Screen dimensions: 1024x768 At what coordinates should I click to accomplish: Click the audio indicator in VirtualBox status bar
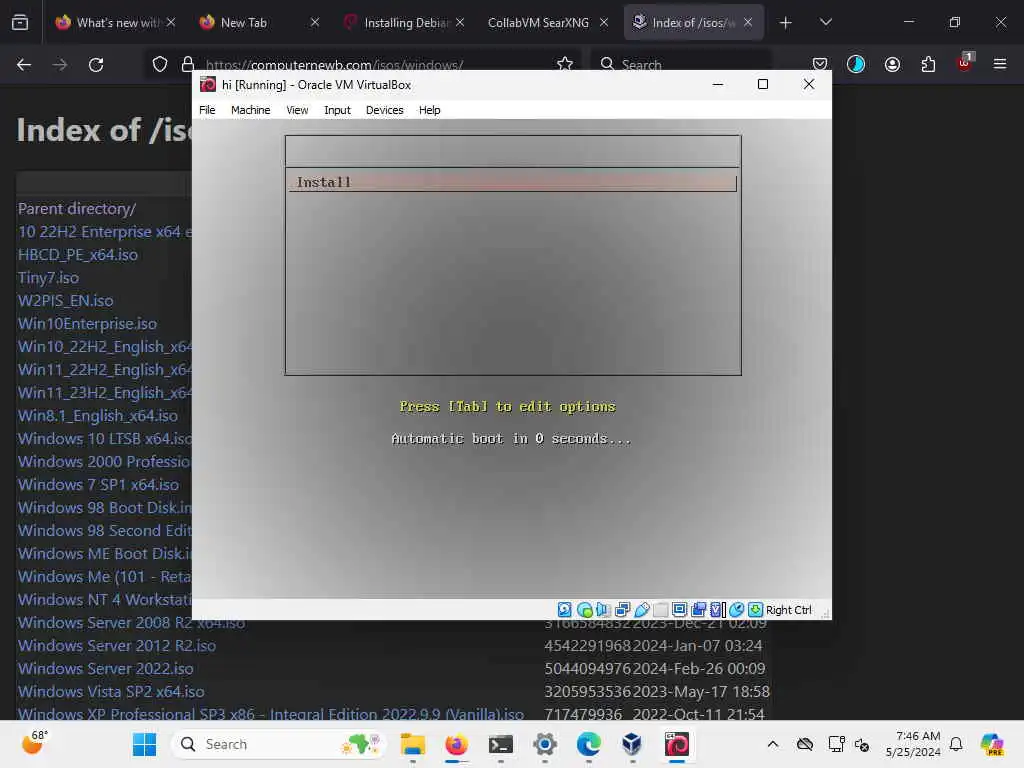(x=603, y=609)
